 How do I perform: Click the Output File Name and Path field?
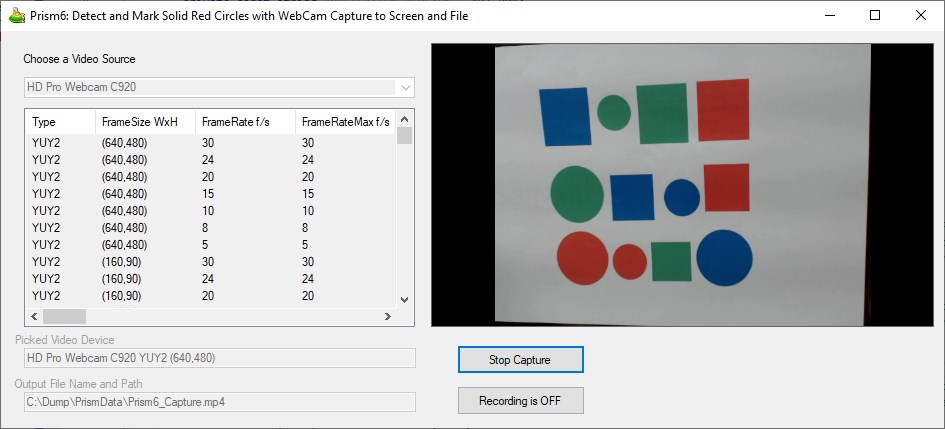(x=219, y=402)
